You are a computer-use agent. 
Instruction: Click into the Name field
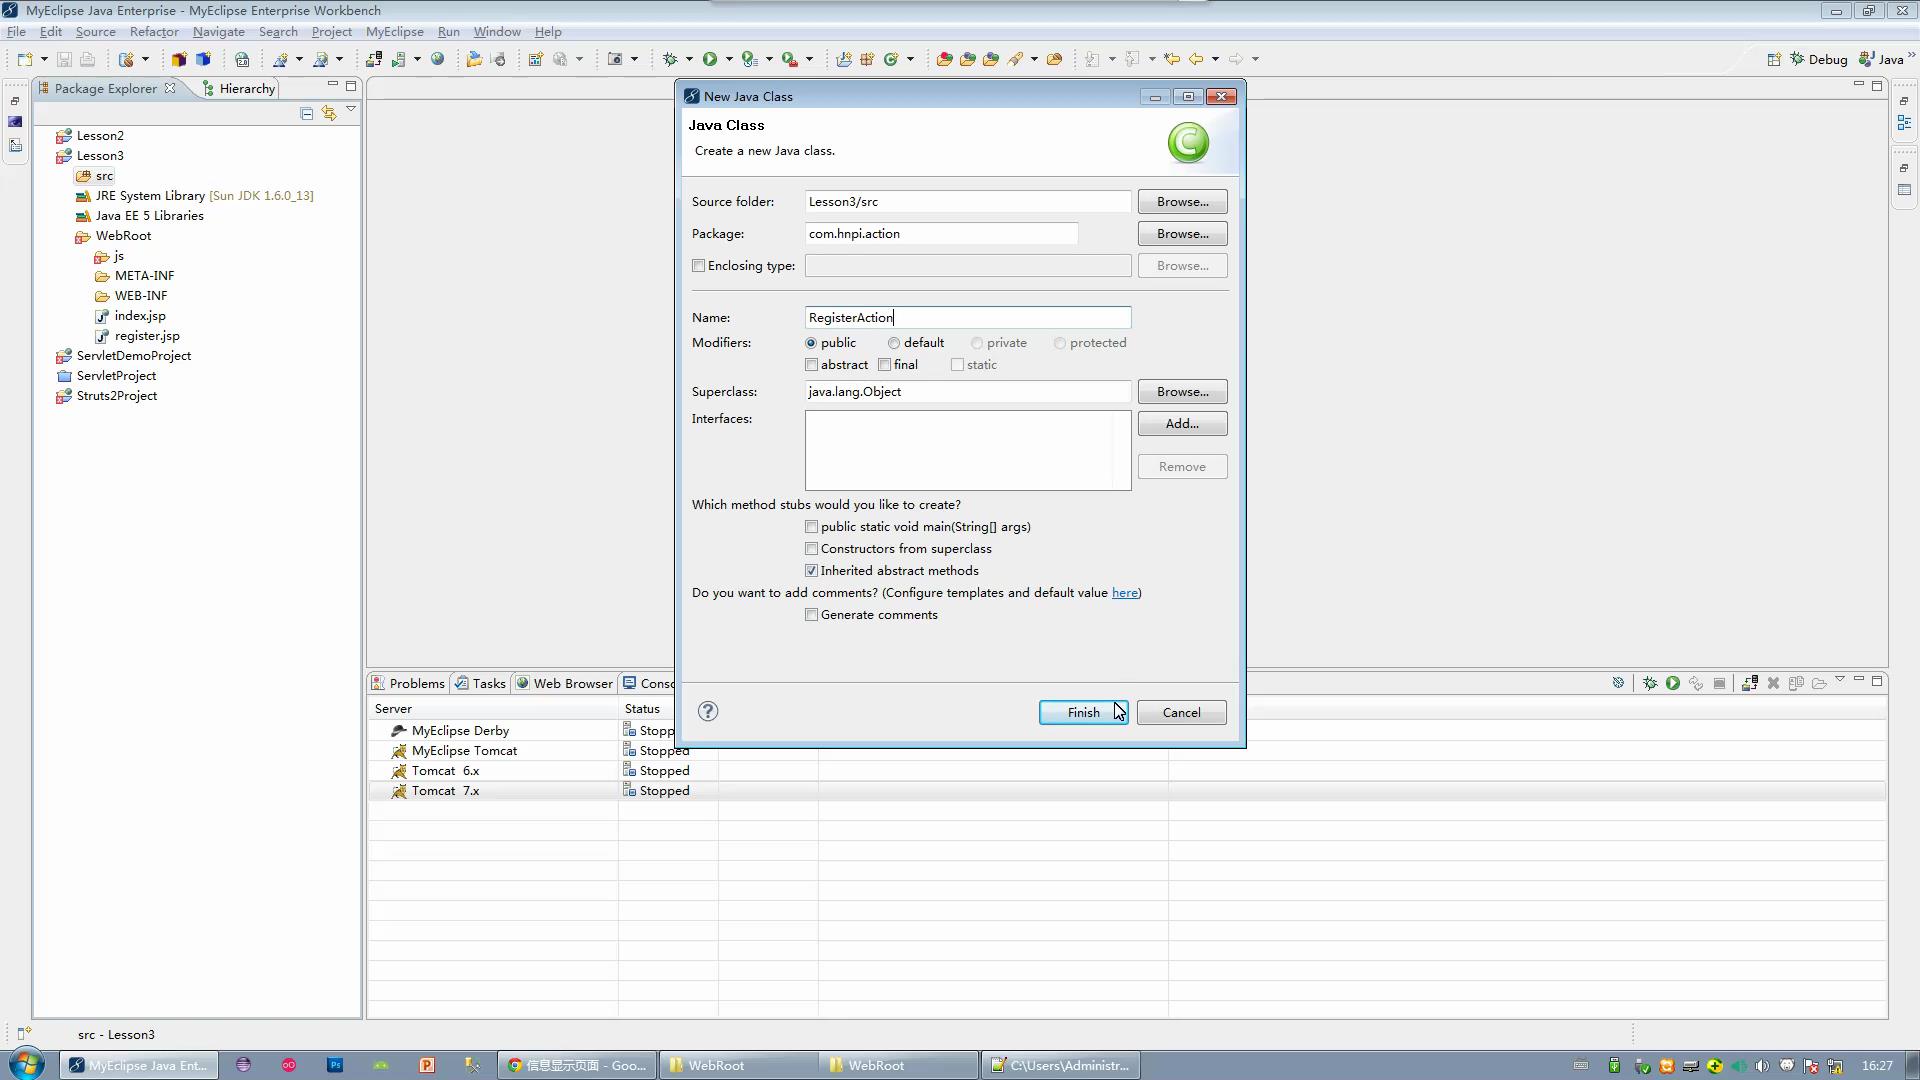point(968,318)
